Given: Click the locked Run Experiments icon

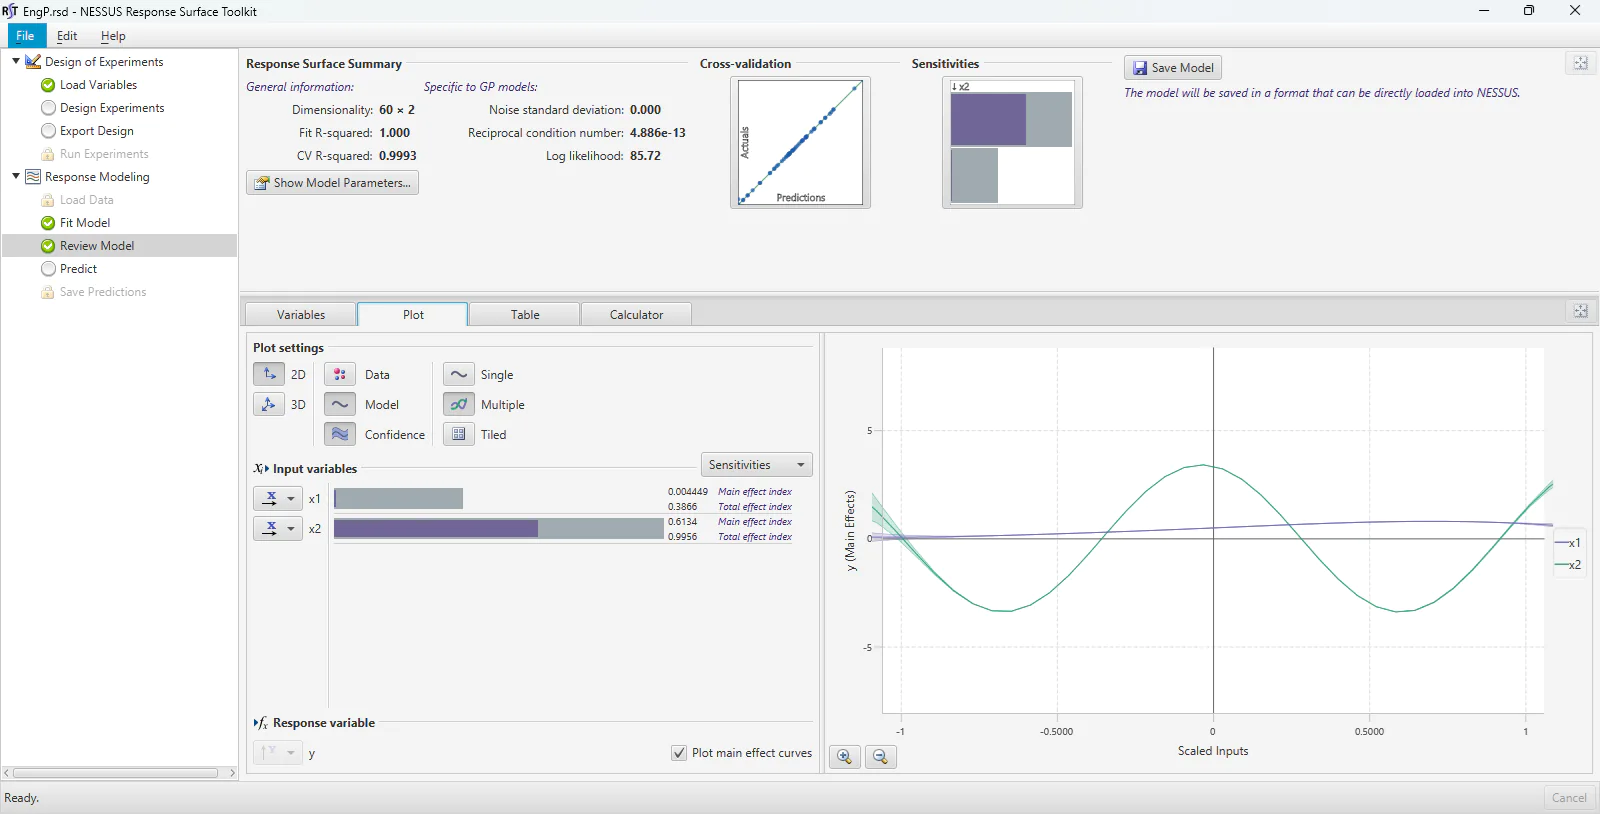Looking at the screenshot, I should click(47, 154).
